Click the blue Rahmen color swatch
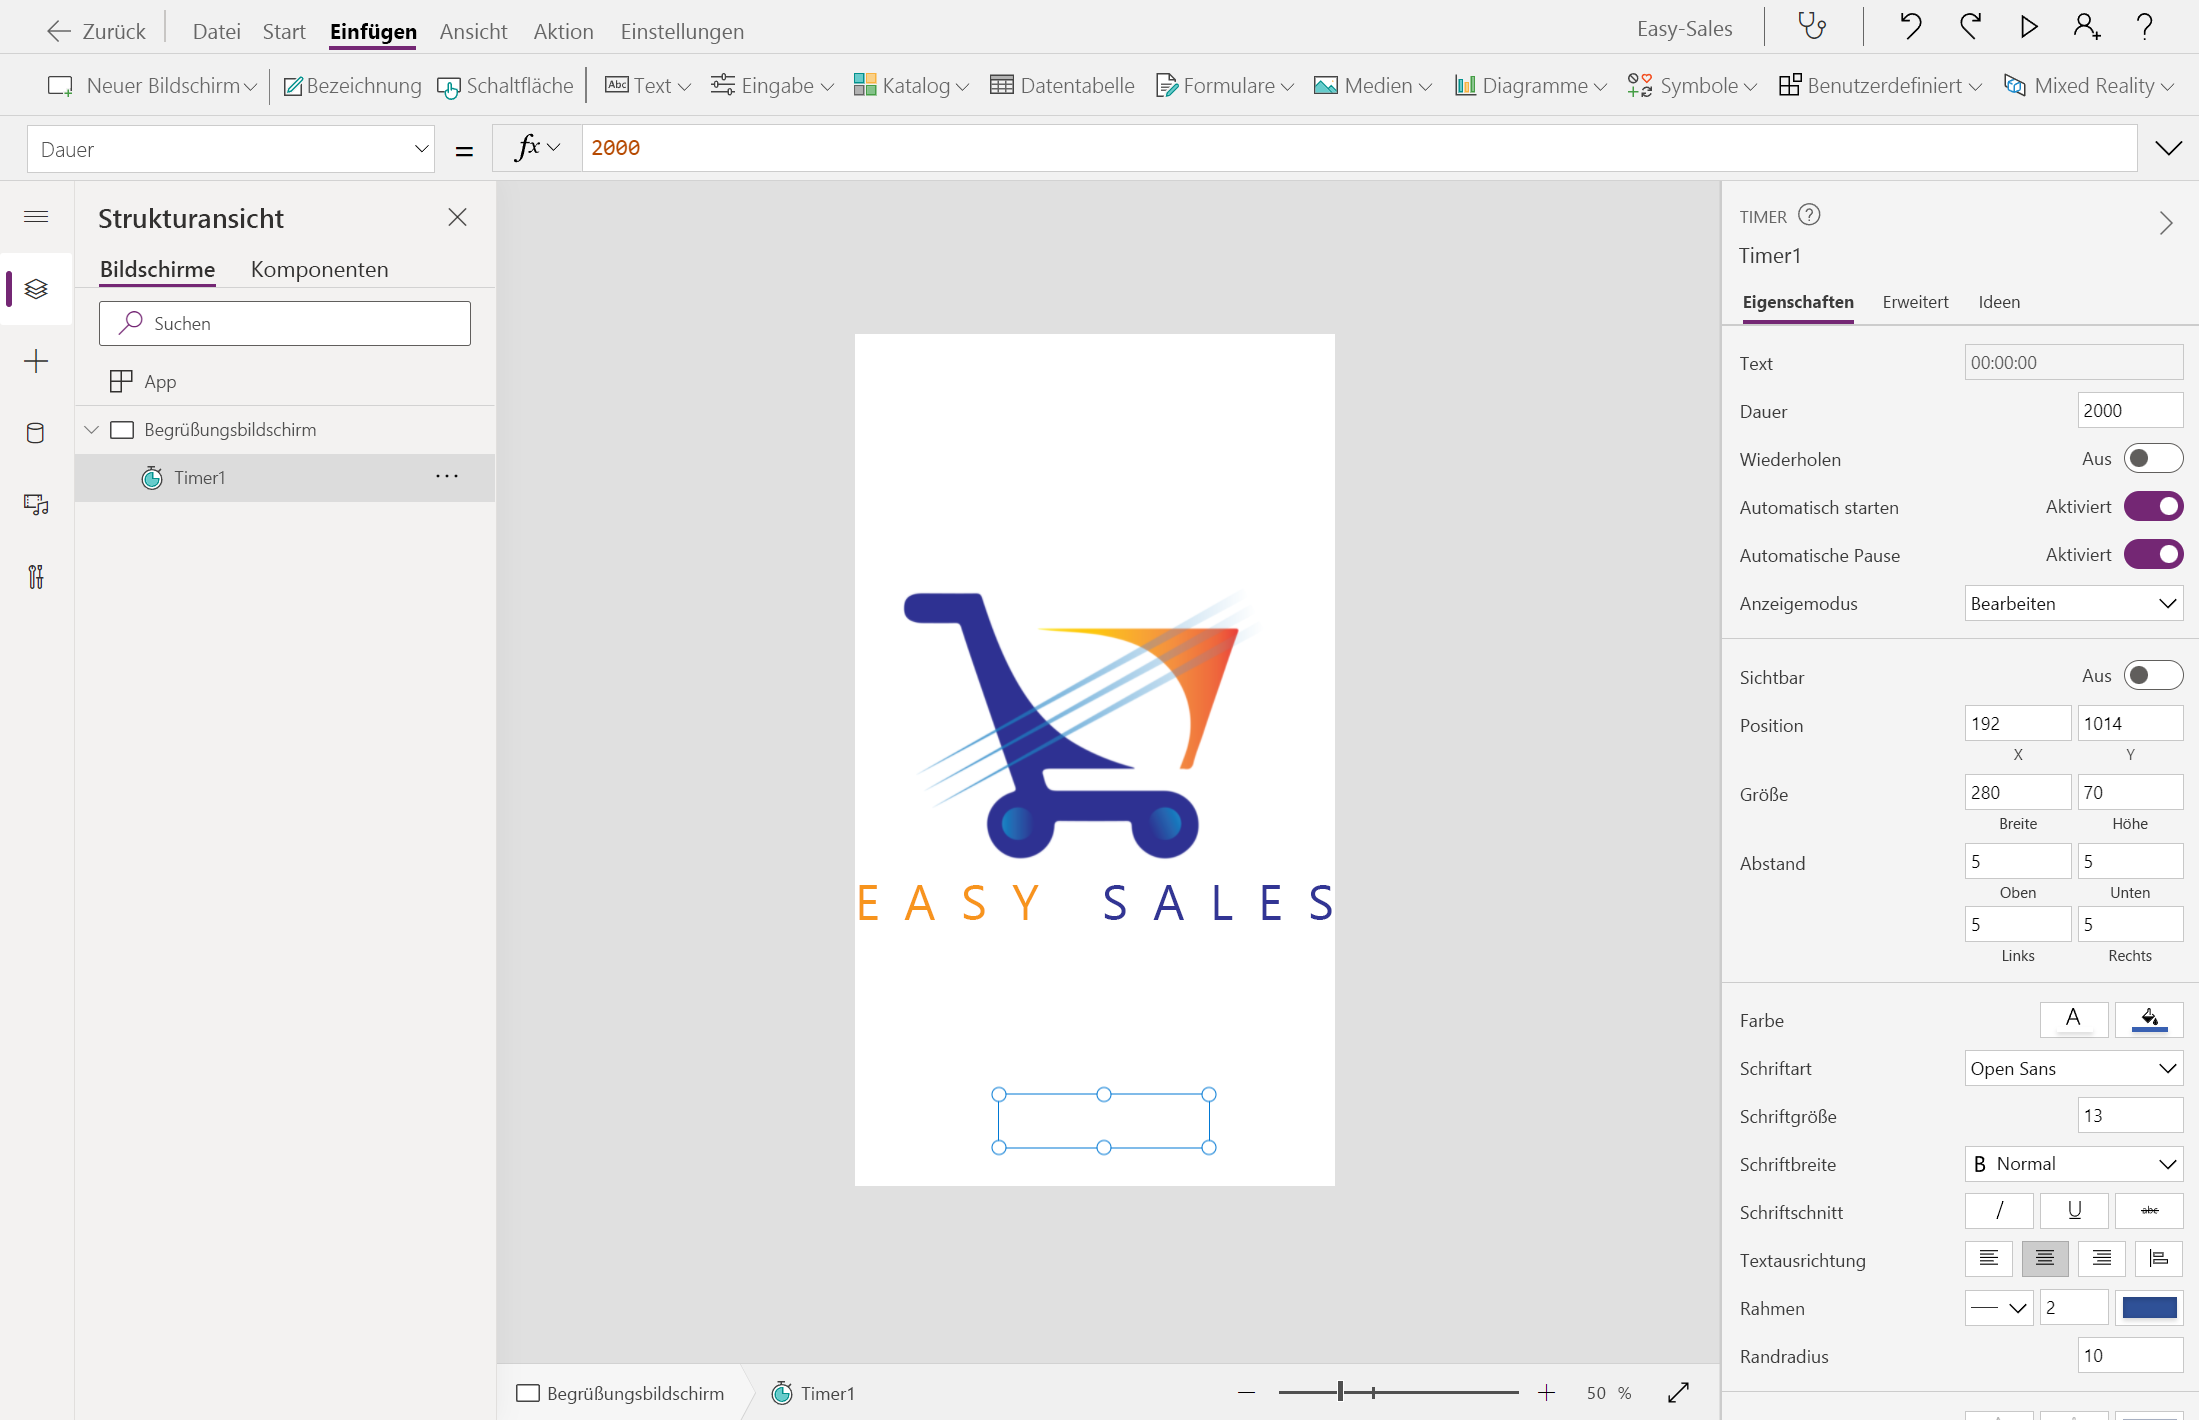Screen dimensions: 2199x1420 click(2149, 1308)
